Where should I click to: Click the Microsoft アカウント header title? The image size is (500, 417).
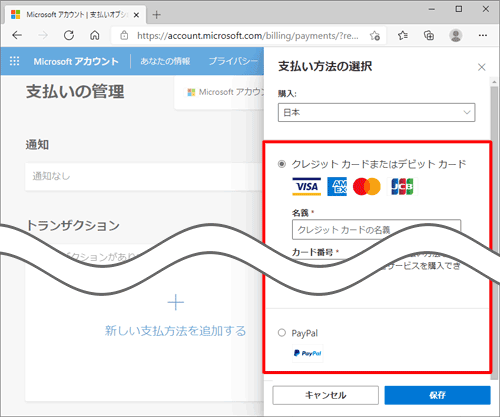point(76,61)
